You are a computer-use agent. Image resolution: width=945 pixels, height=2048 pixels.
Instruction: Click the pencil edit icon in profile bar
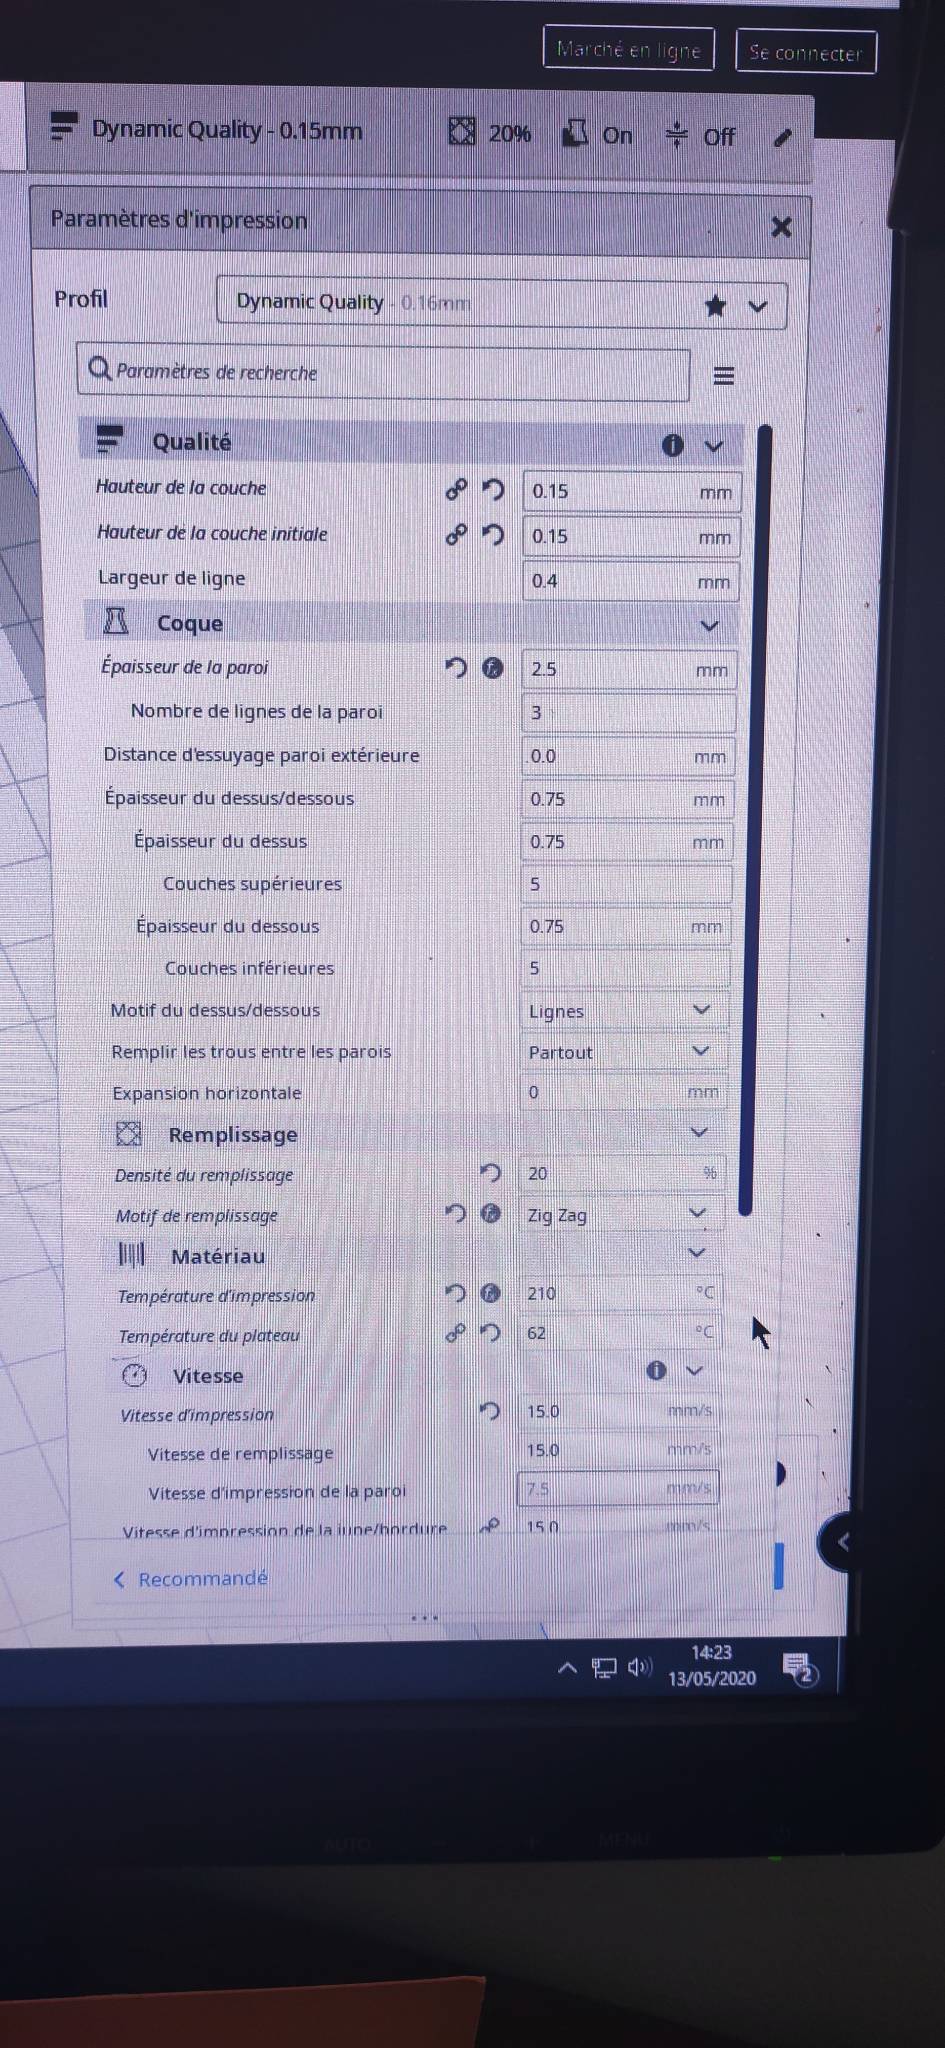[783, 137]
